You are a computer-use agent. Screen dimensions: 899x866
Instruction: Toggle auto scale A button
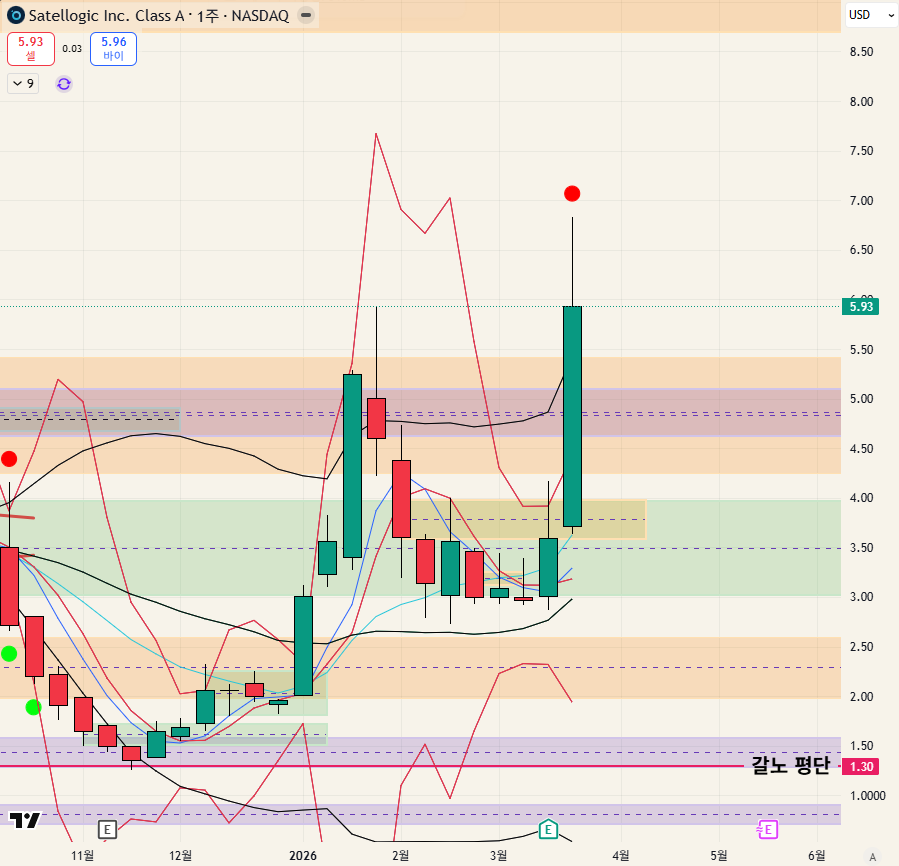873,857
